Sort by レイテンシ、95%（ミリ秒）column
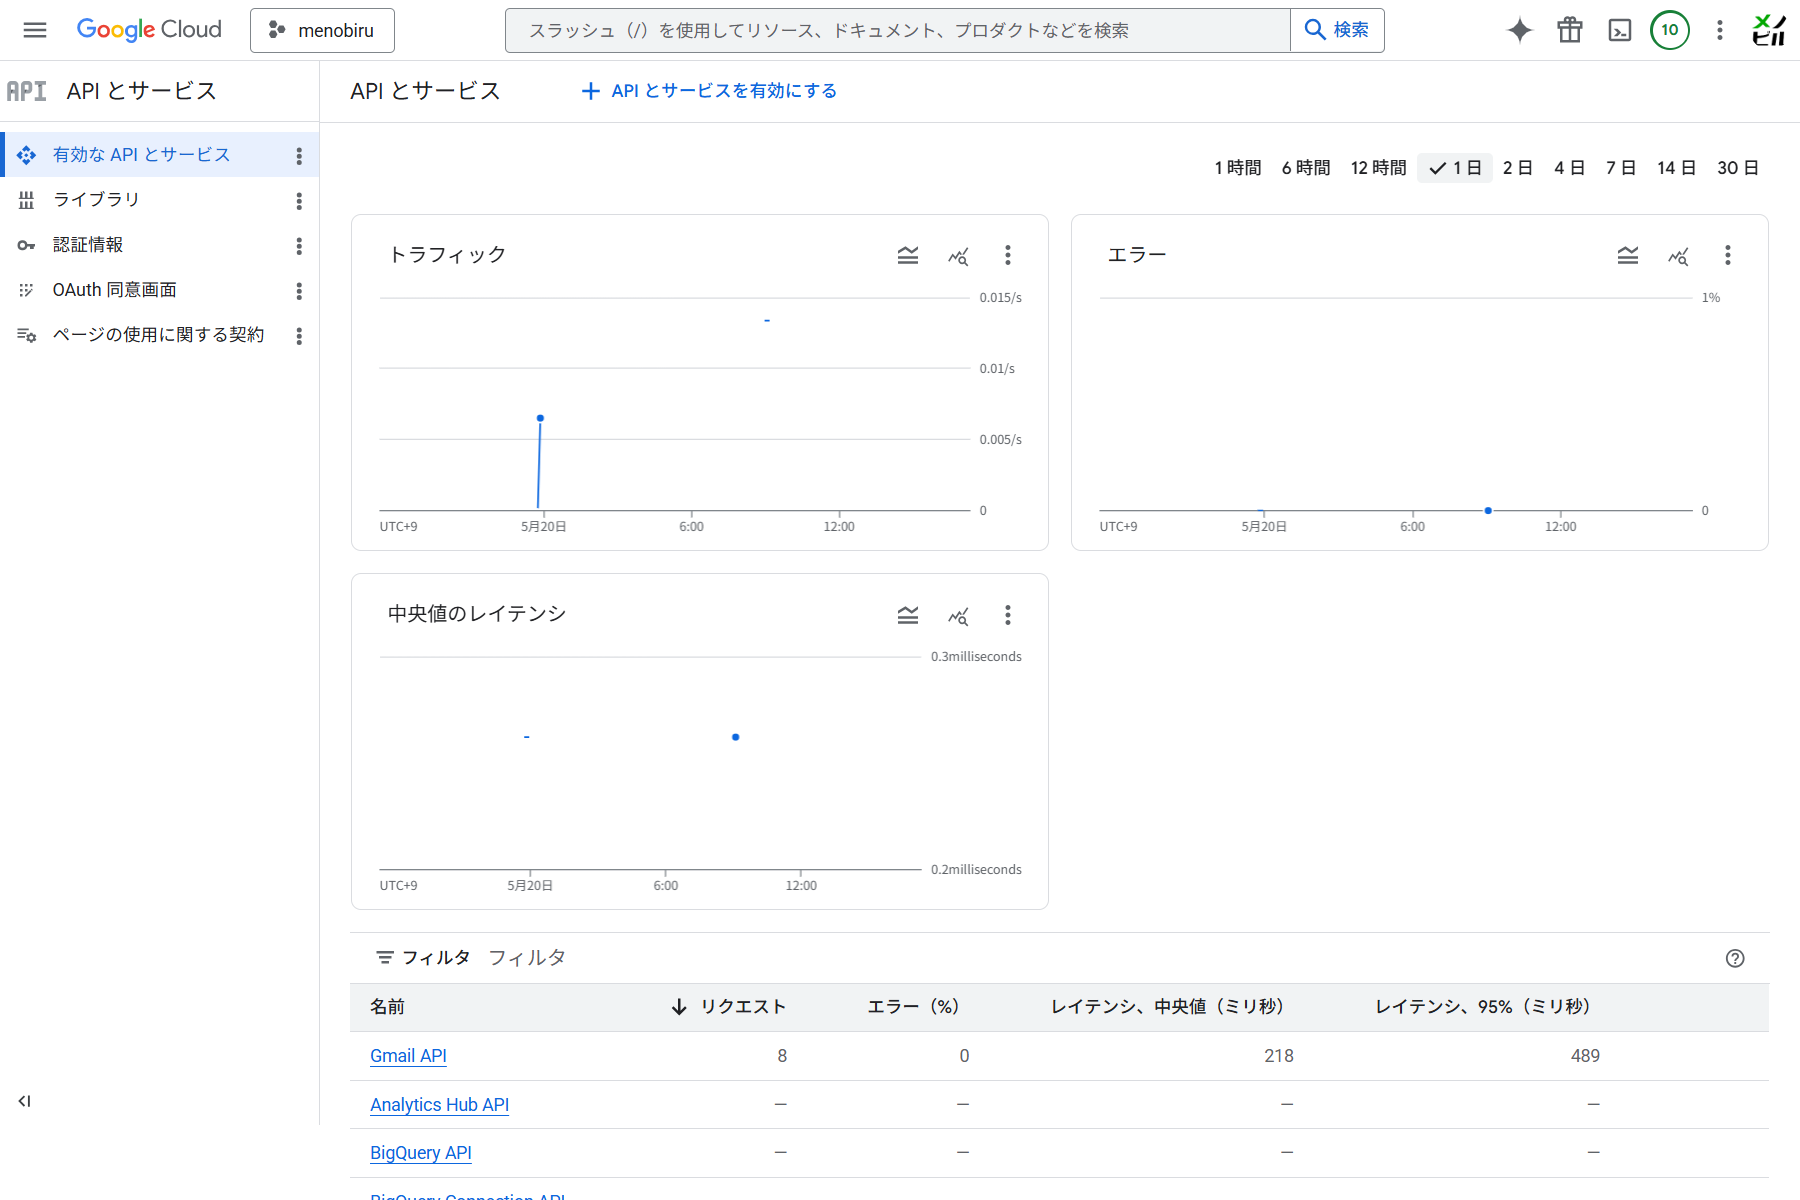This screenshot has height=1200, width=1800. point(1484,1007)
